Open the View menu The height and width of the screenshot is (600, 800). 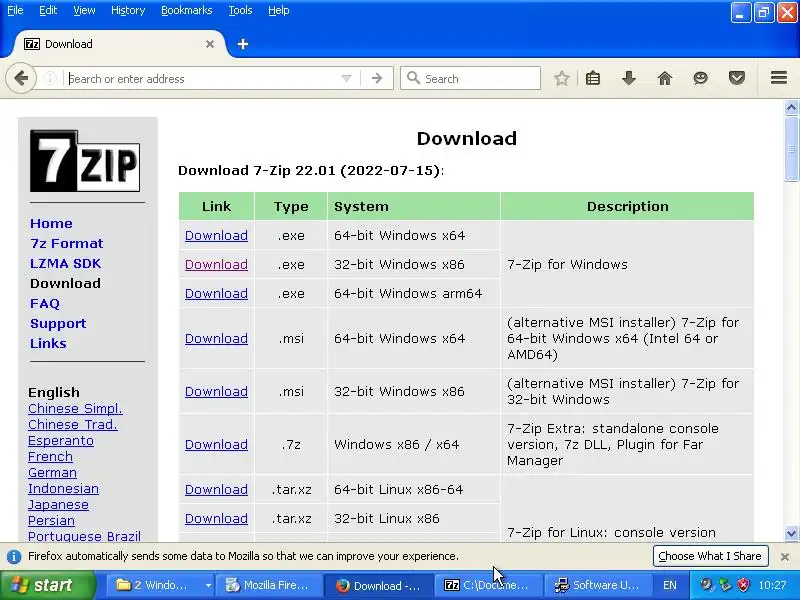[84, 10]
